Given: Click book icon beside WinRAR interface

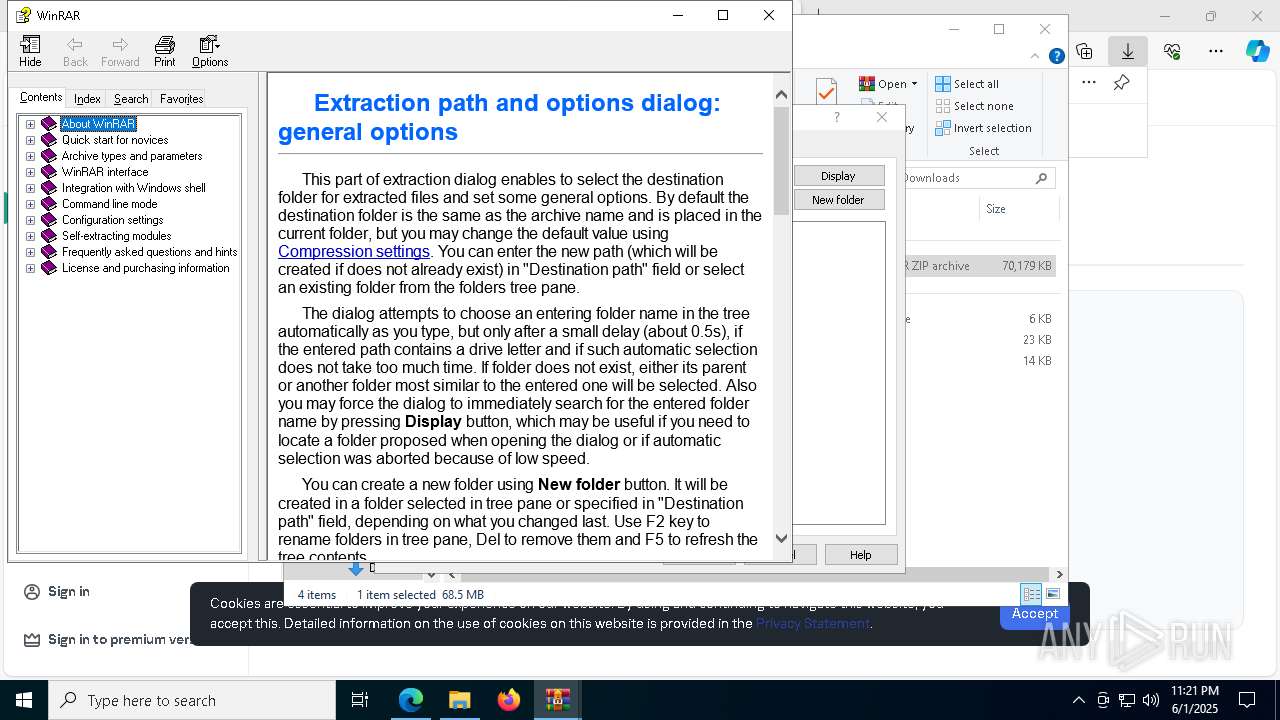Looking at the screenshot, I should pos(49,172).
